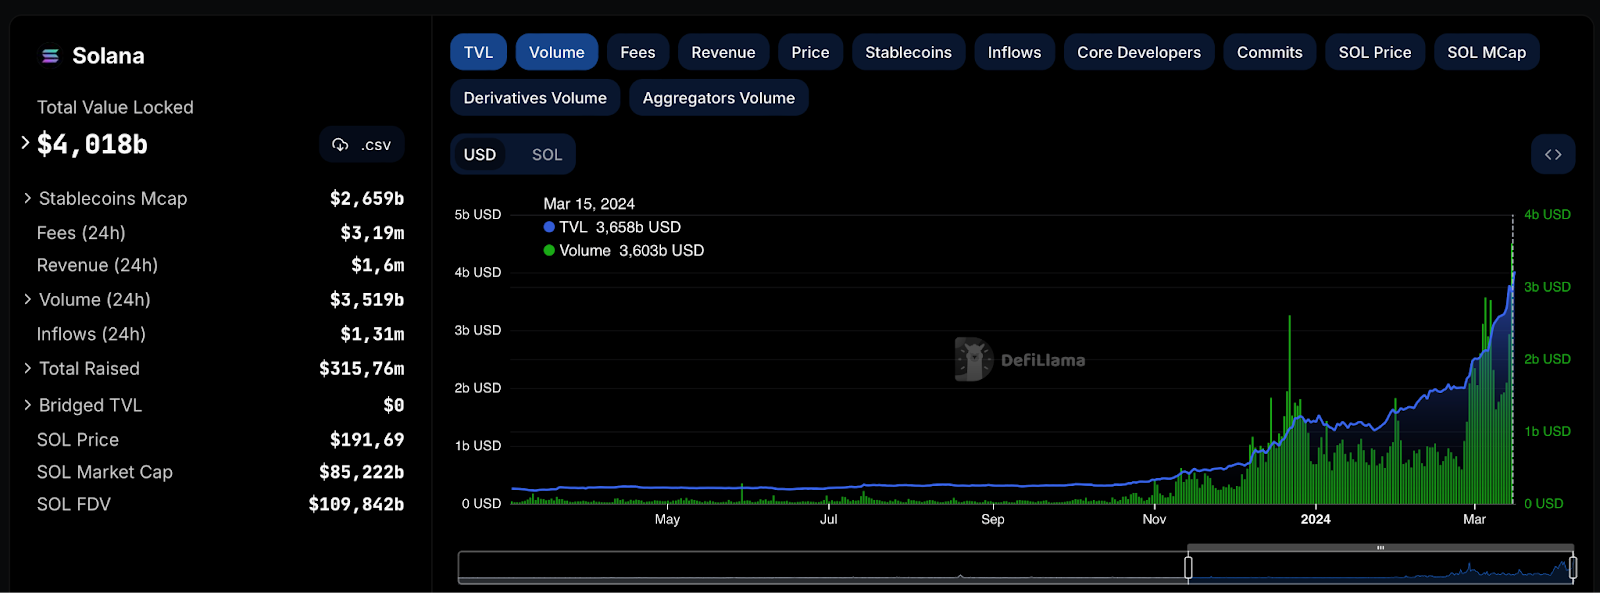Enable the Core Developers chart metric
1600x593 pixels.
click(1139, 52)
